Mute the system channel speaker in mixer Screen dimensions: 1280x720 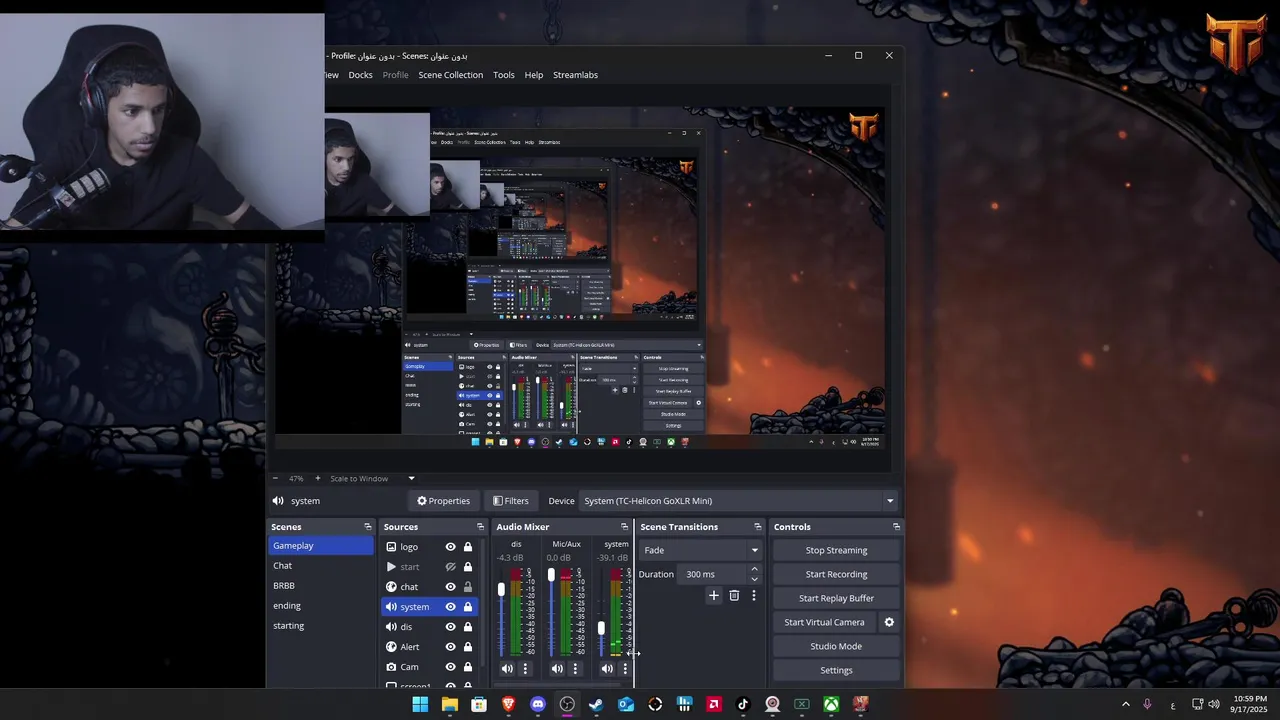pyautogui.click(x=607, y=669)
